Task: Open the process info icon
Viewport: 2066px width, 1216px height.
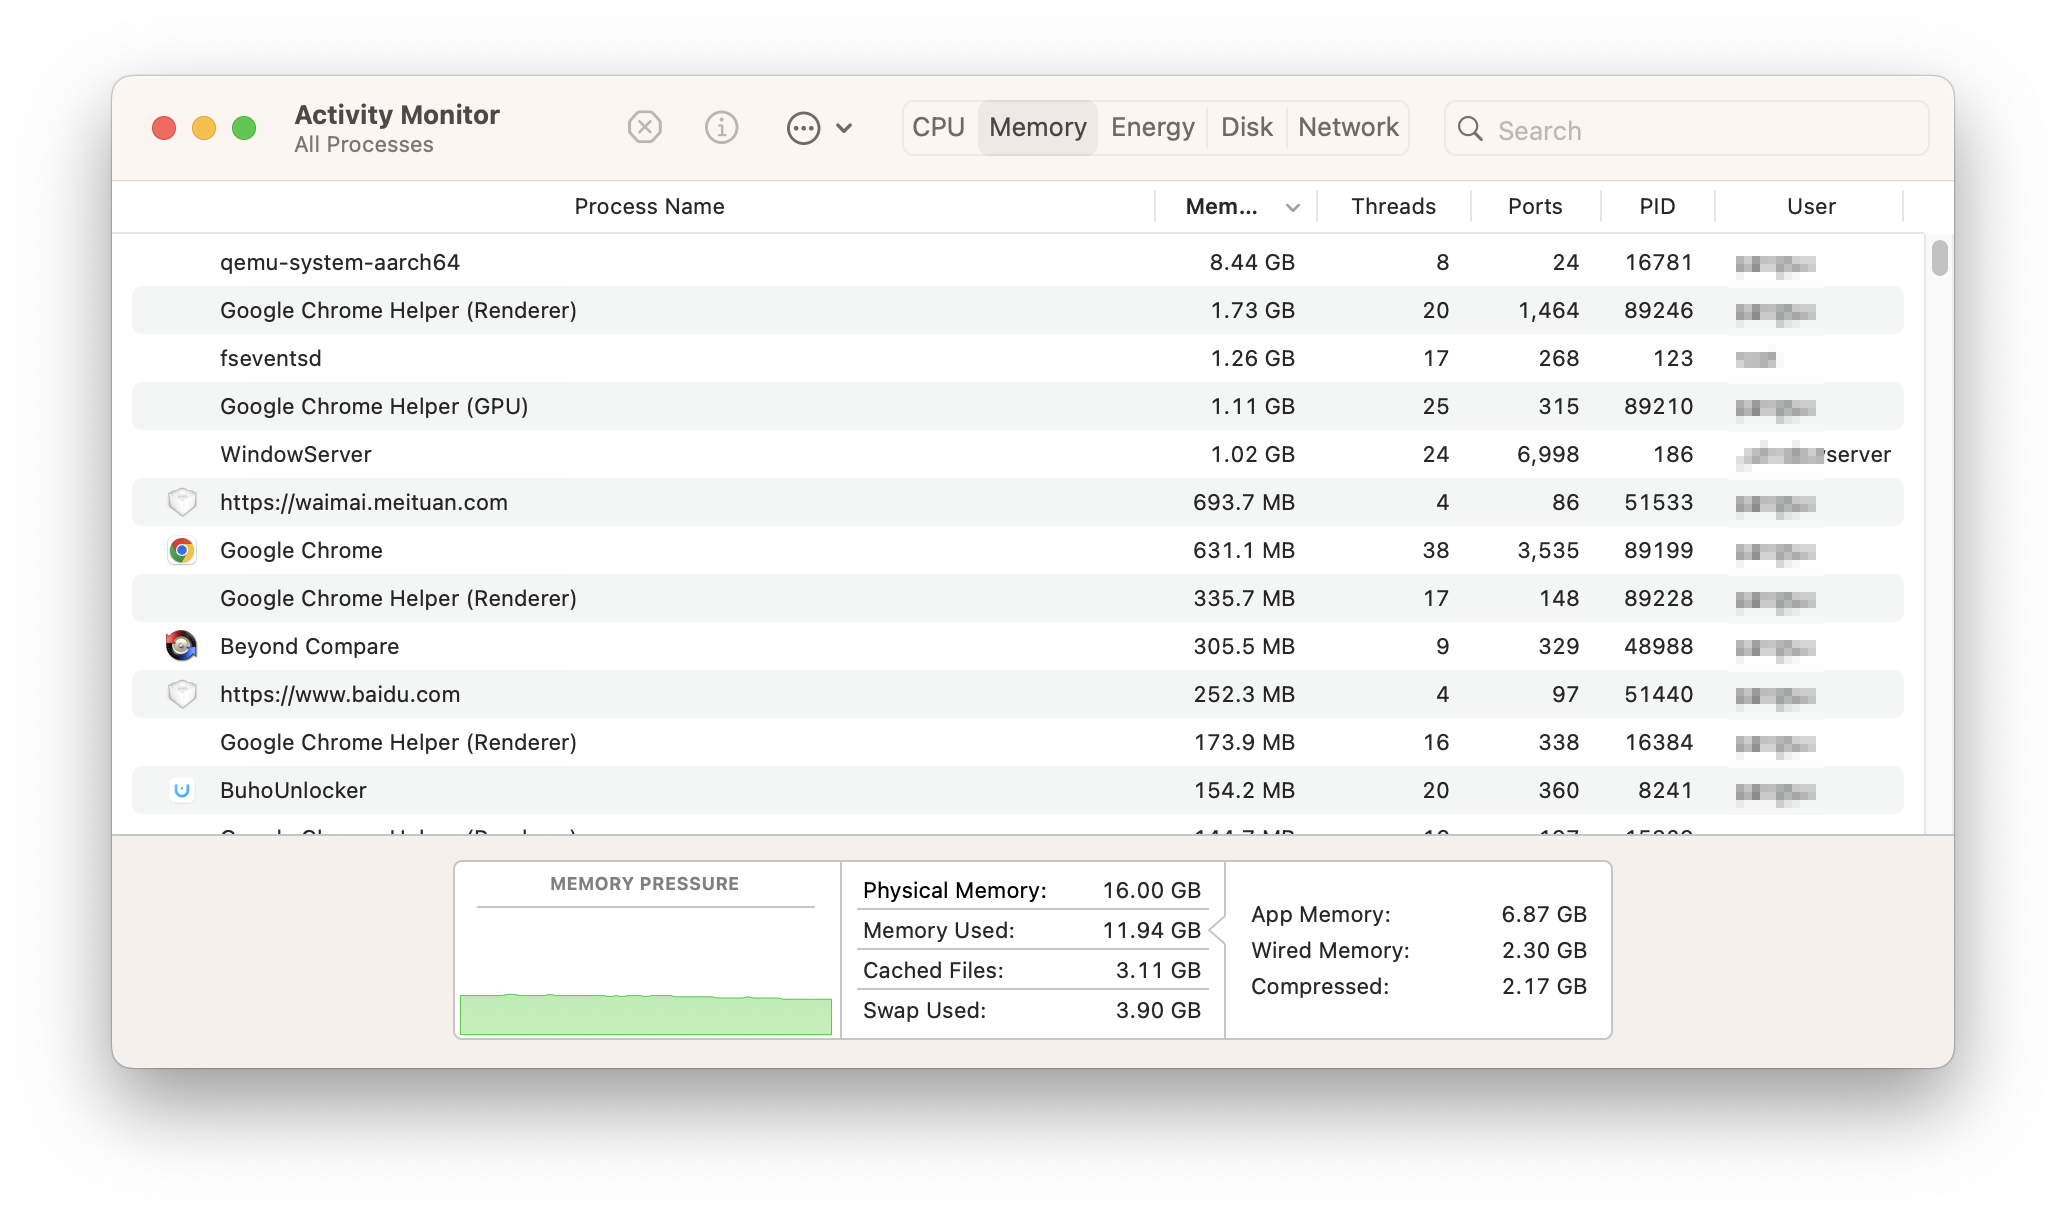Action: [721, 128]
